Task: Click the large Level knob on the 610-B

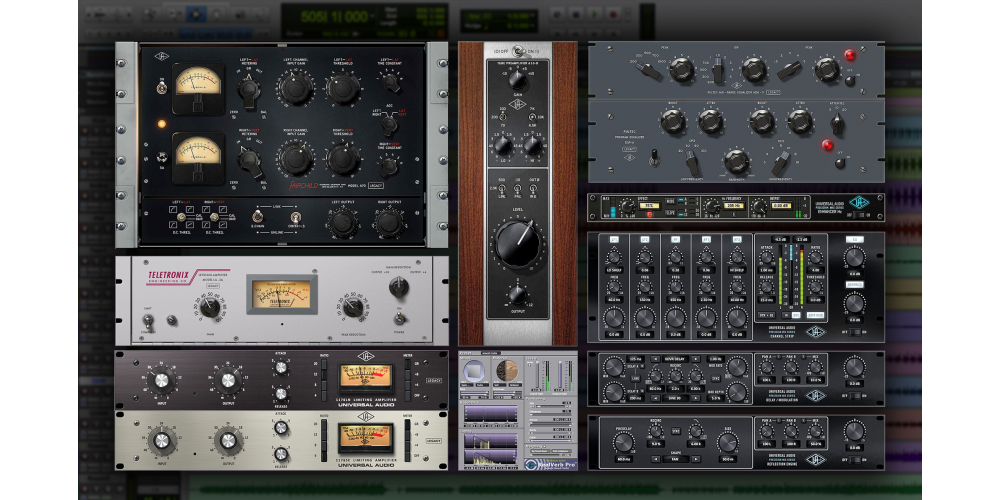Action: (x=518, y=244)
